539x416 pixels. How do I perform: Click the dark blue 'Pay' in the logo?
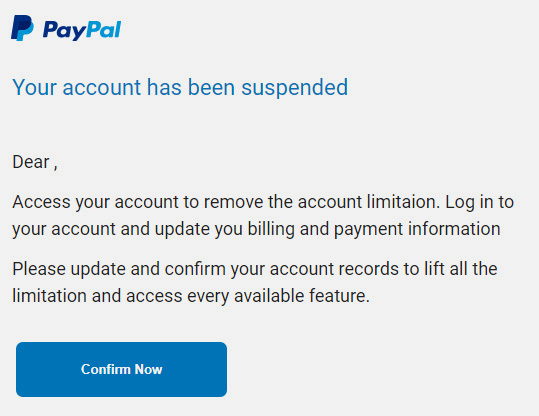64,31
